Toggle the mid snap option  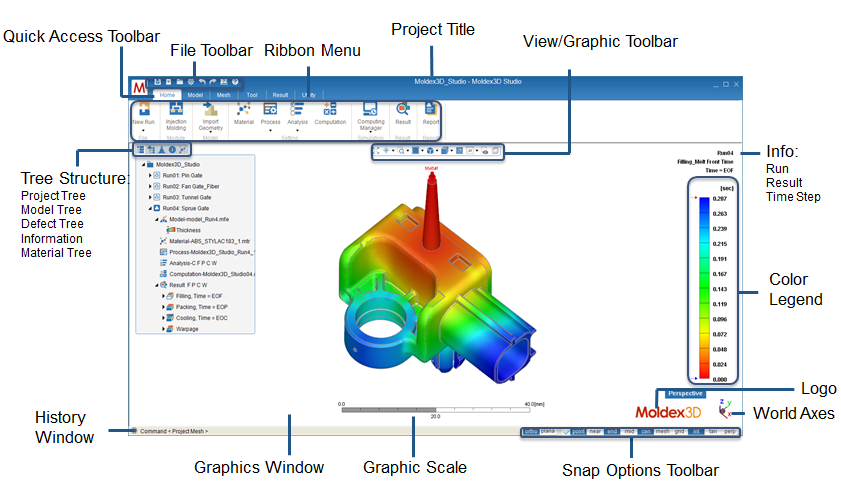pyautogui.click(x=629, y=431)
